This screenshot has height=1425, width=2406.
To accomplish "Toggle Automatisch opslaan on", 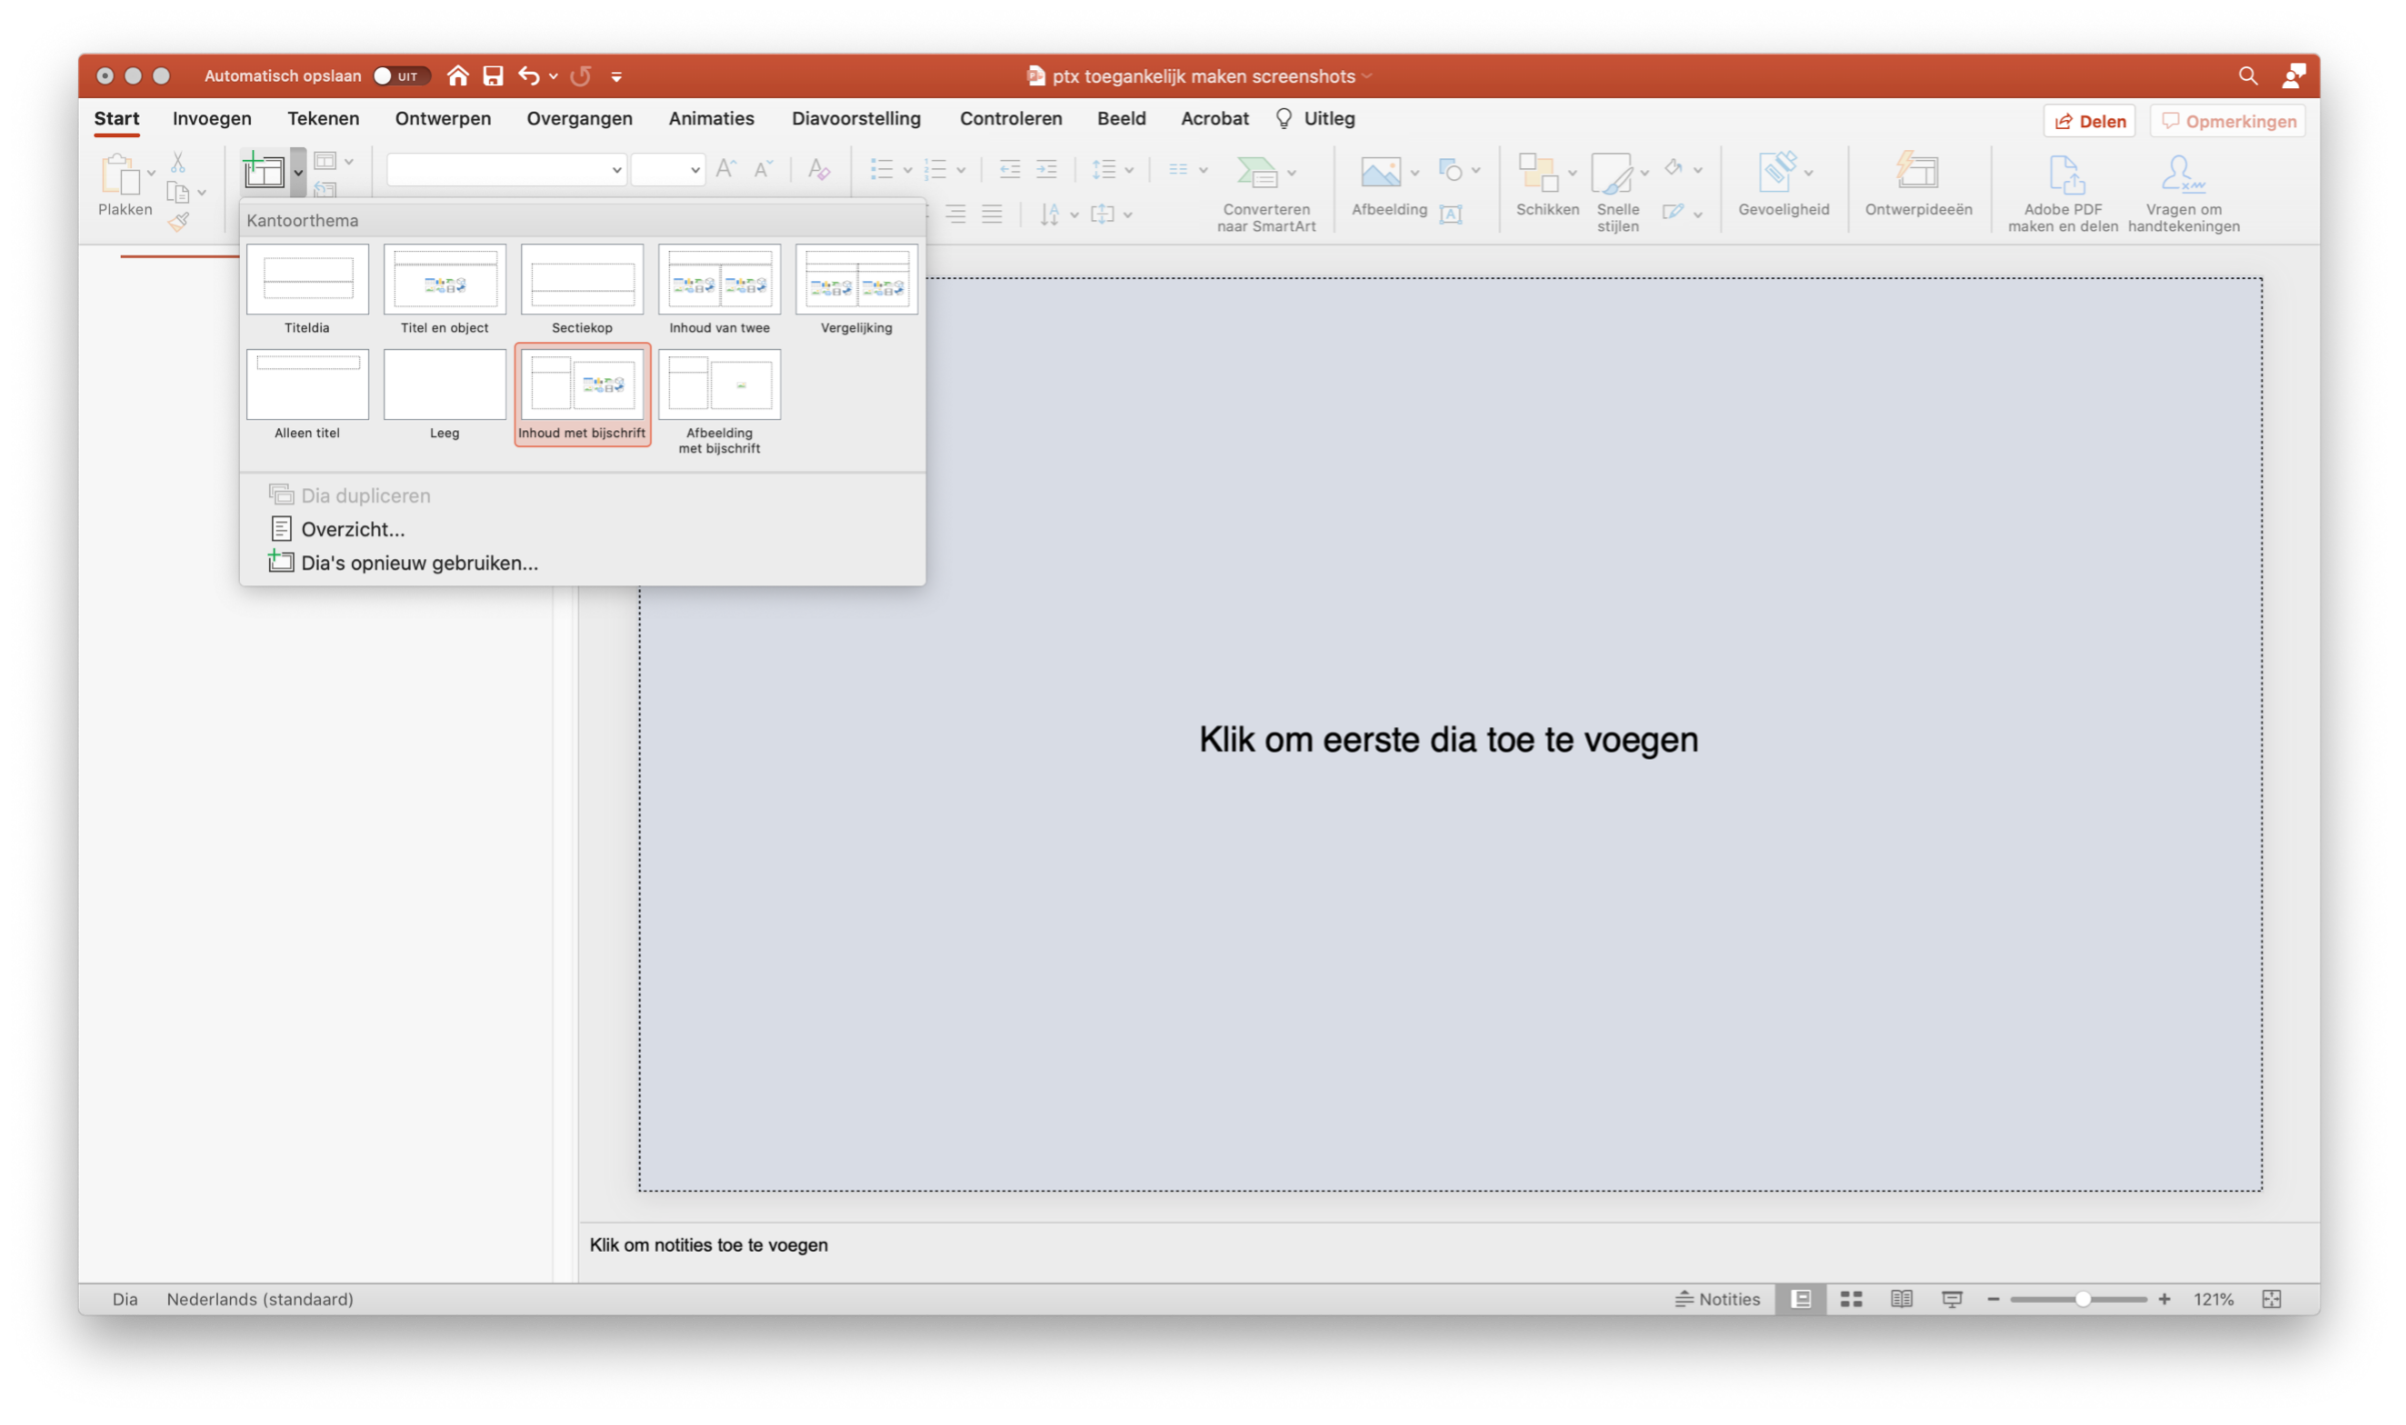I will 399,75.
